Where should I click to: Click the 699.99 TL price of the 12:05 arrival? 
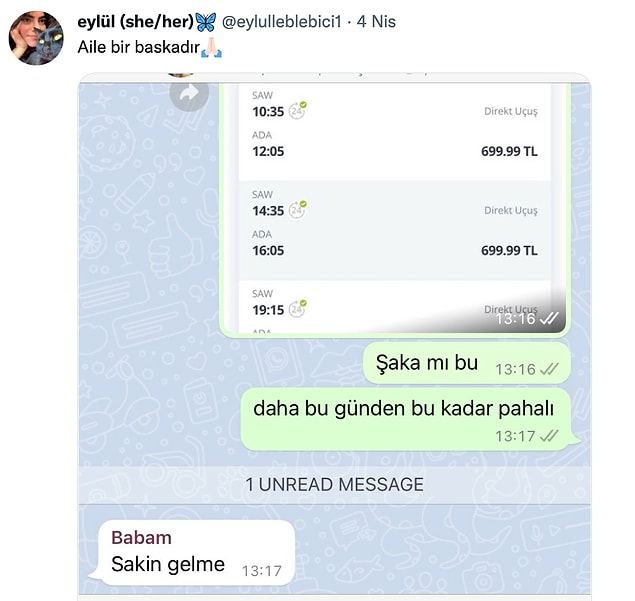pos(509,151)
